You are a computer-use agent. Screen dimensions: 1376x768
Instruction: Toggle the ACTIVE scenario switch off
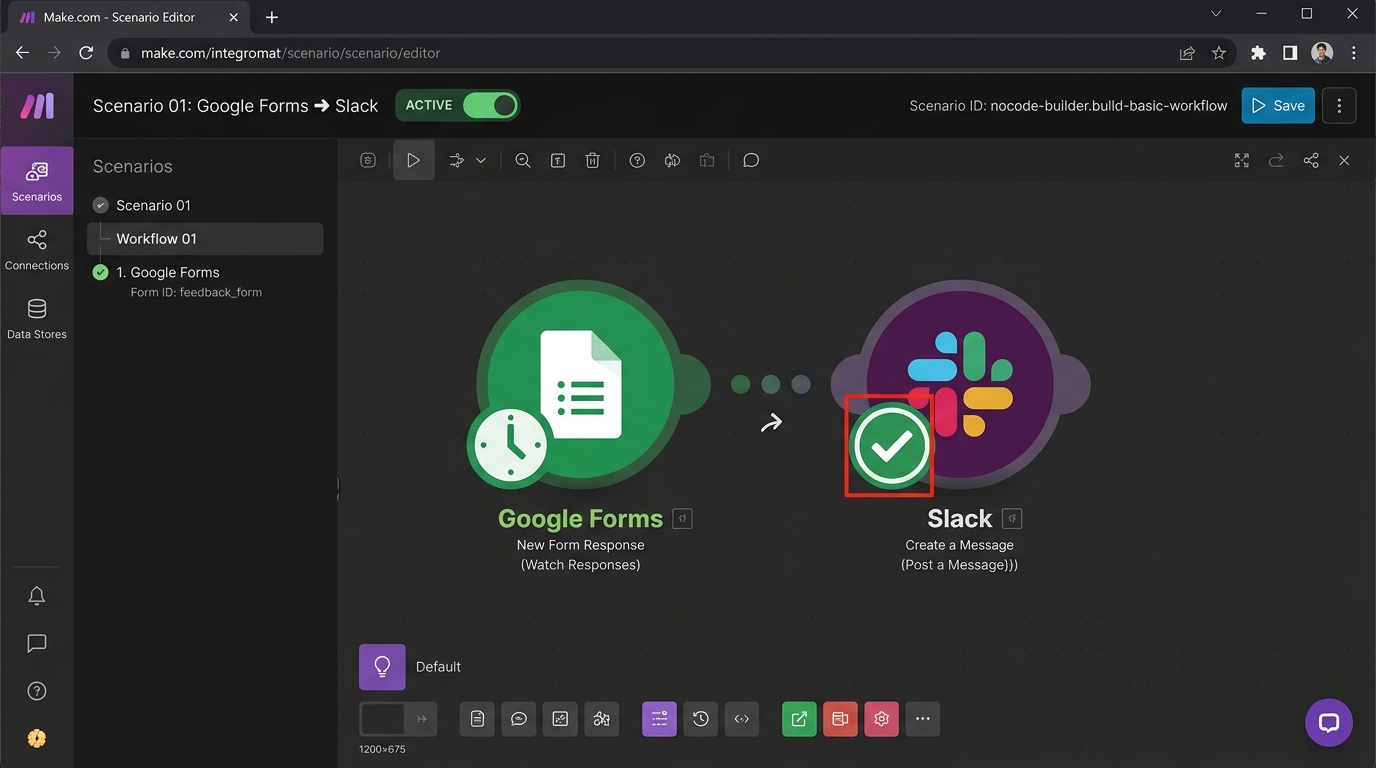pyautogui.click(x=490, y=105)
